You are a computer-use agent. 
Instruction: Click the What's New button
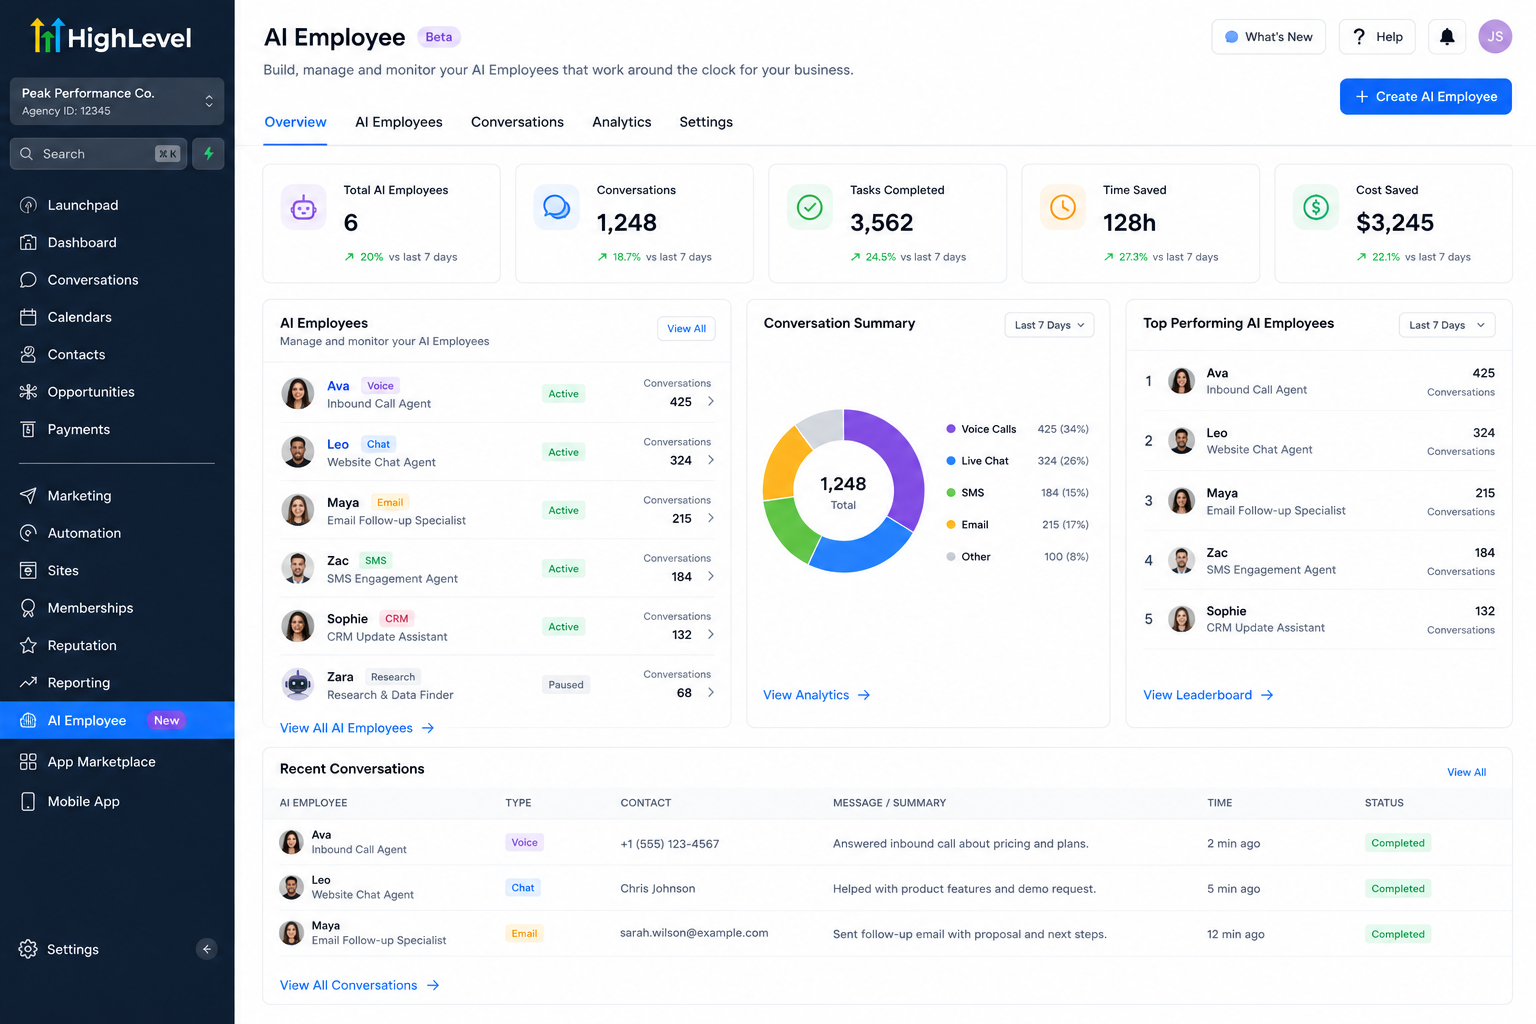[1269, 37]
